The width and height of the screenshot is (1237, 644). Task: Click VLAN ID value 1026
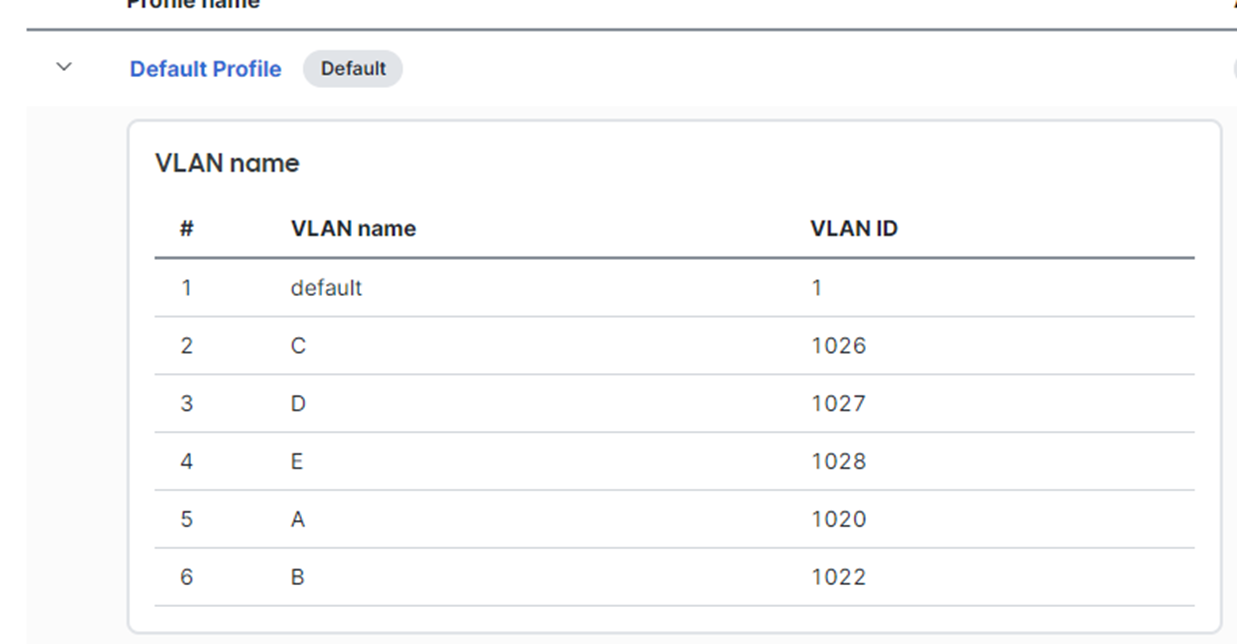(840, 345)
